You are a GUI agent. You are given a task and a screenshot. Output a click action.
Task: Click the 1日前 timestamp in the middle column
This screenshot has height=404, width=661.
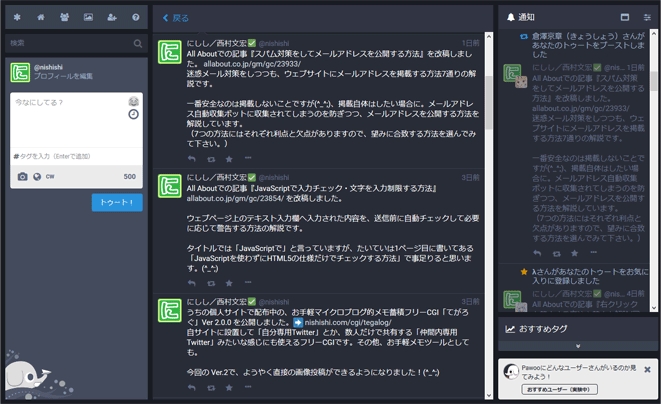[470, 43]
